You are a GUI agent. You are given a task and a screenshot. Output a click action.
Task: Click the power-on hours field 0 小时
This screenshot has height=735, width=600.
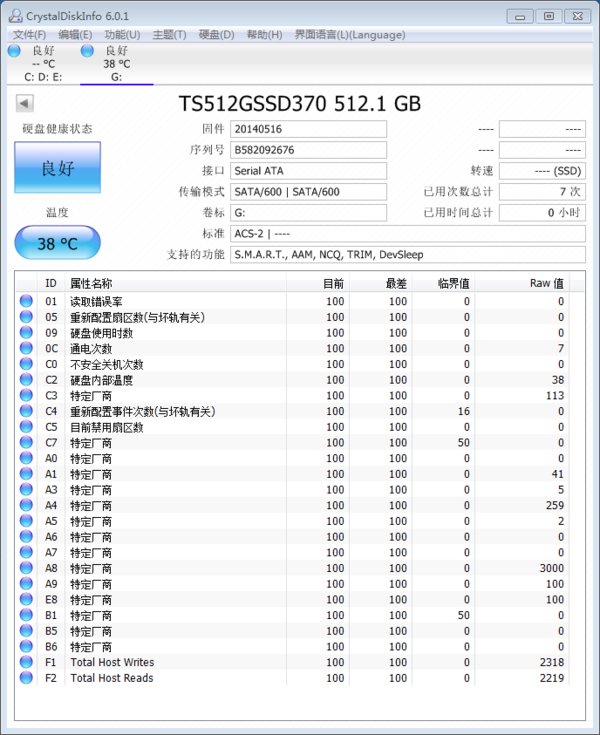pos(542,212)
